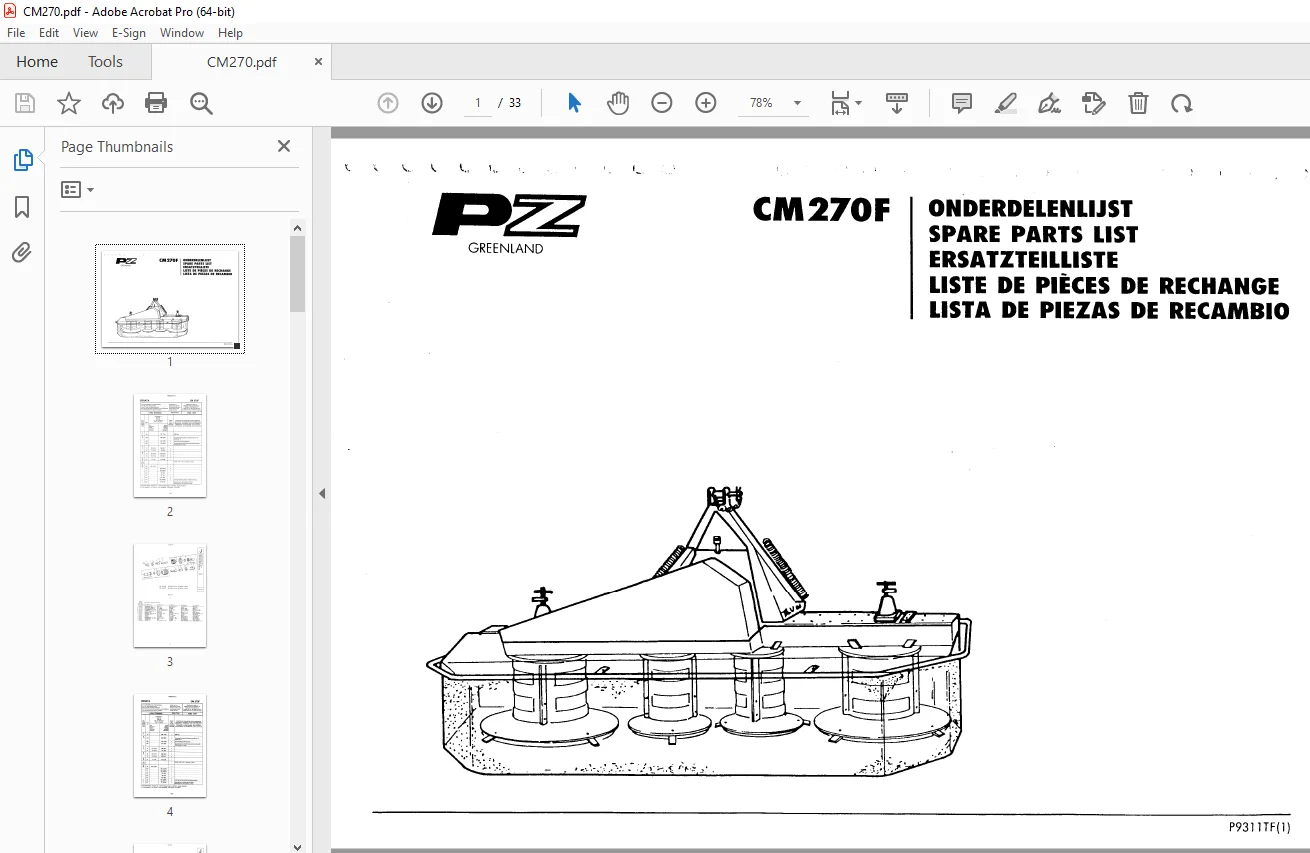Click the ERSATZTEILLISTE title line
1310x853 pixels.
coord(1023,260)
